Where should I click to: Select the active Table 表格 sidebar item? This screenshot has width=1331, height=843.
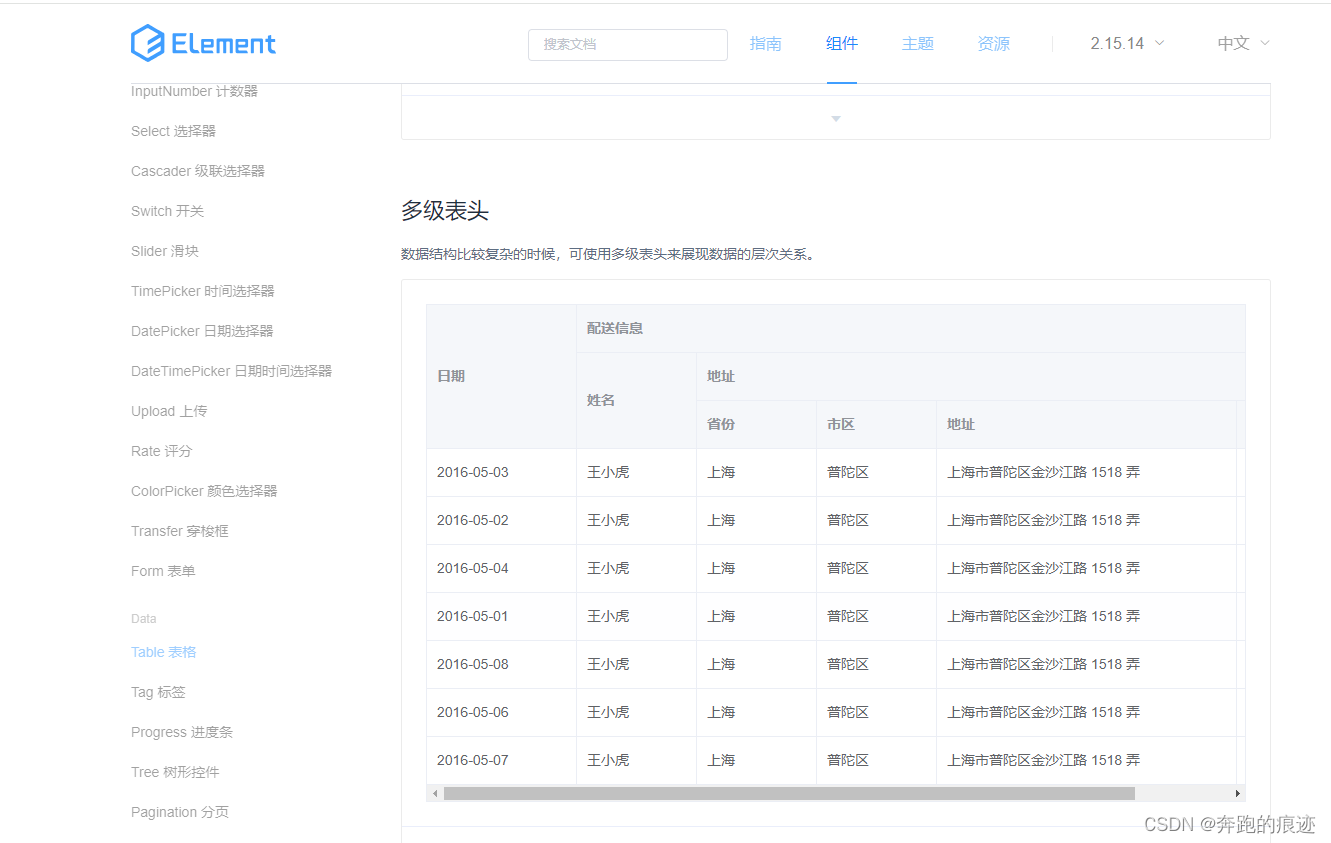[x=164, y=652]
